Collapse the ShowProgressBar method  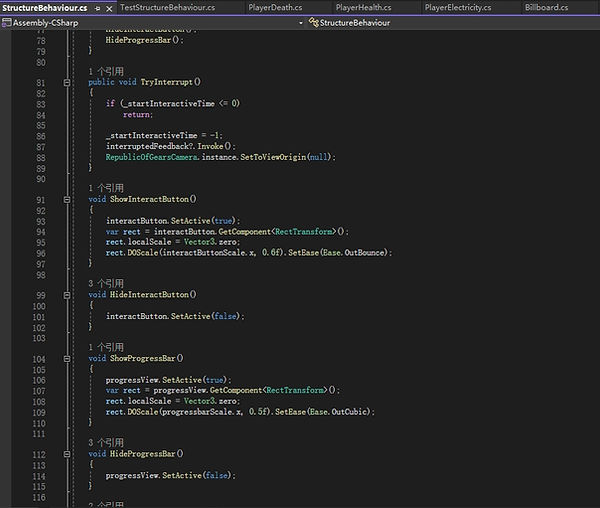[x=67, y=358]
